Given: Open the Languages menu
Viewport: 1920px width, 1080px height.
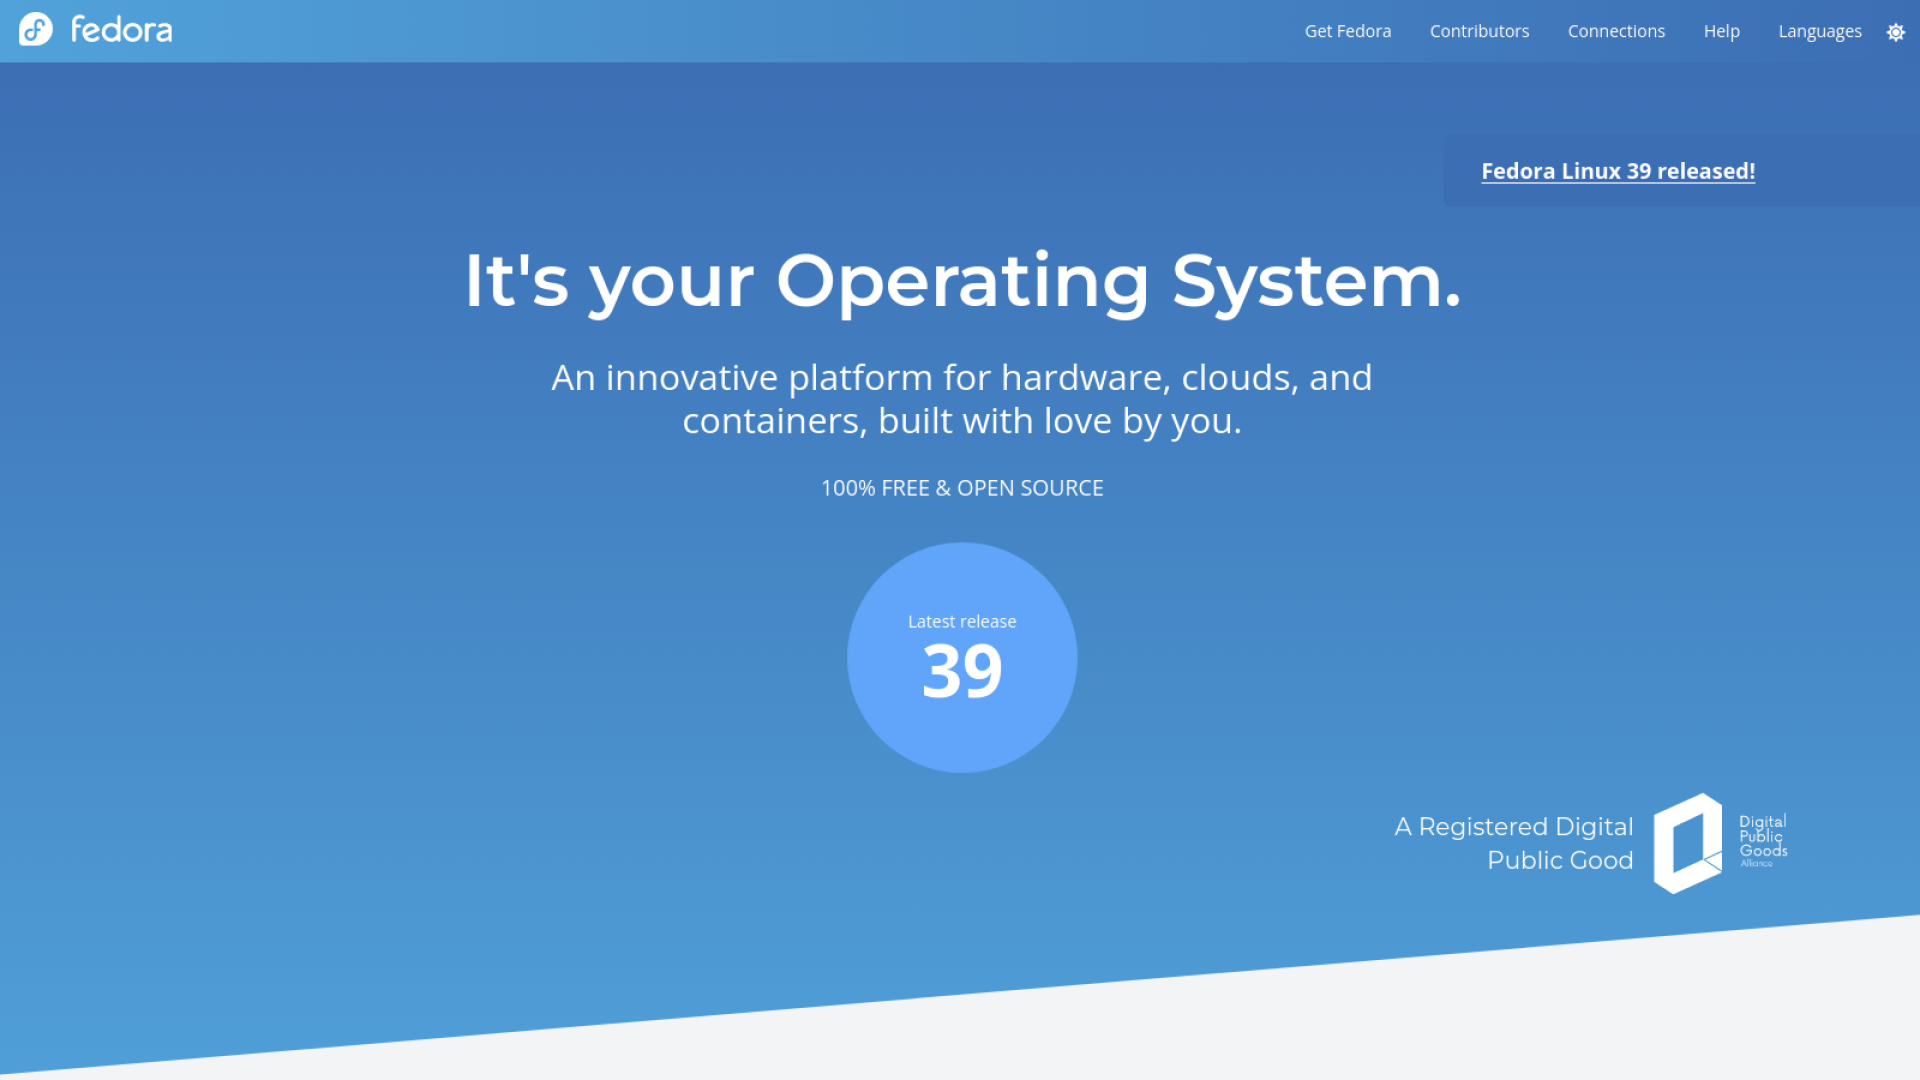Looking at the screenshot, I should pos(1819,31).
